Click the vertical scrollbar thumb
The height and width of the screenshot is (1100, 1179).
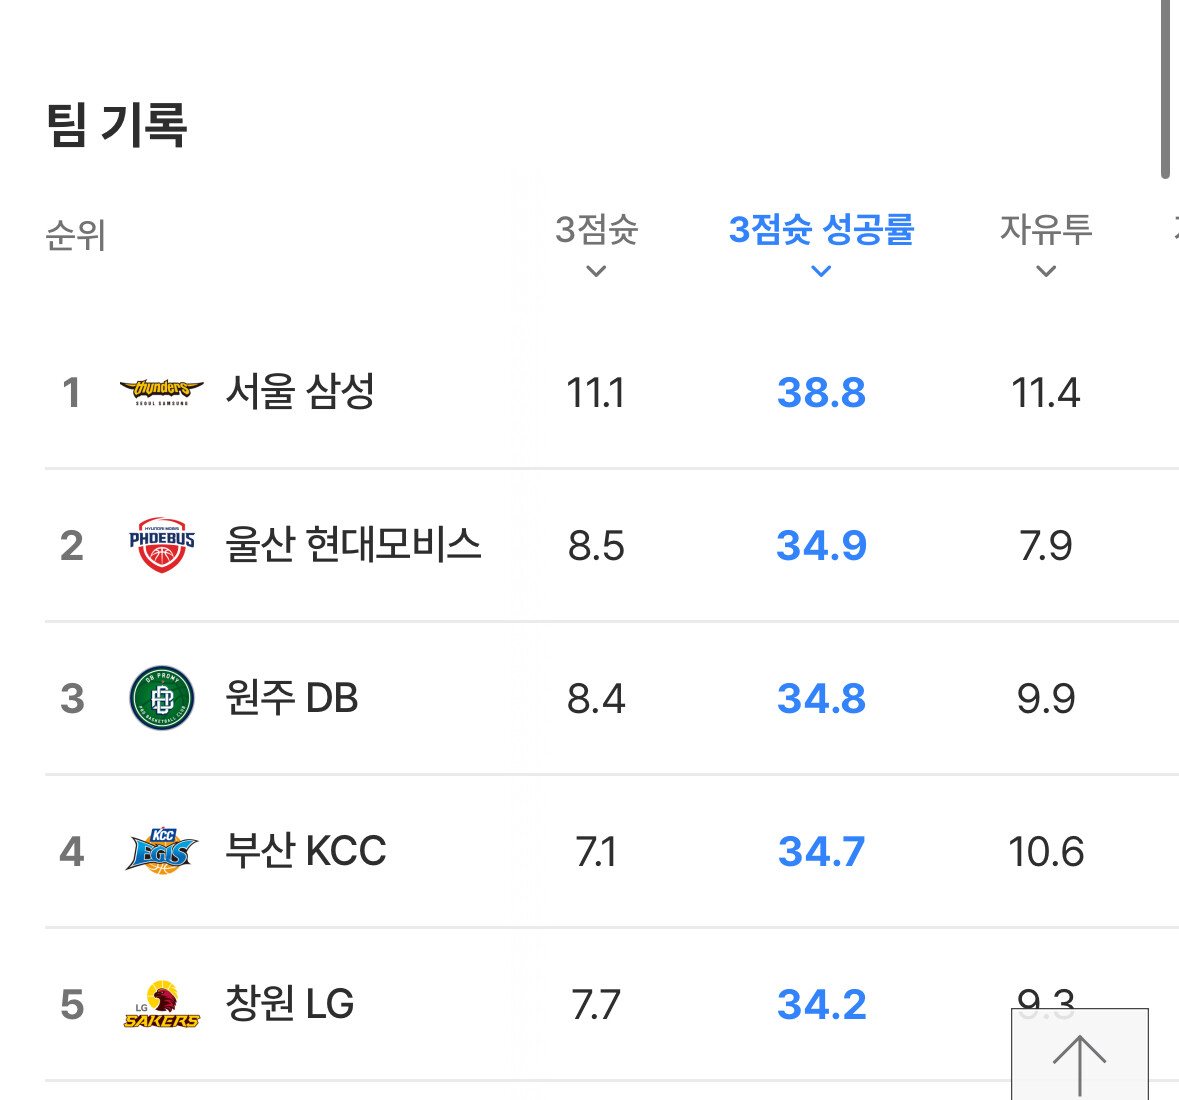click(x=1165, y=89)
